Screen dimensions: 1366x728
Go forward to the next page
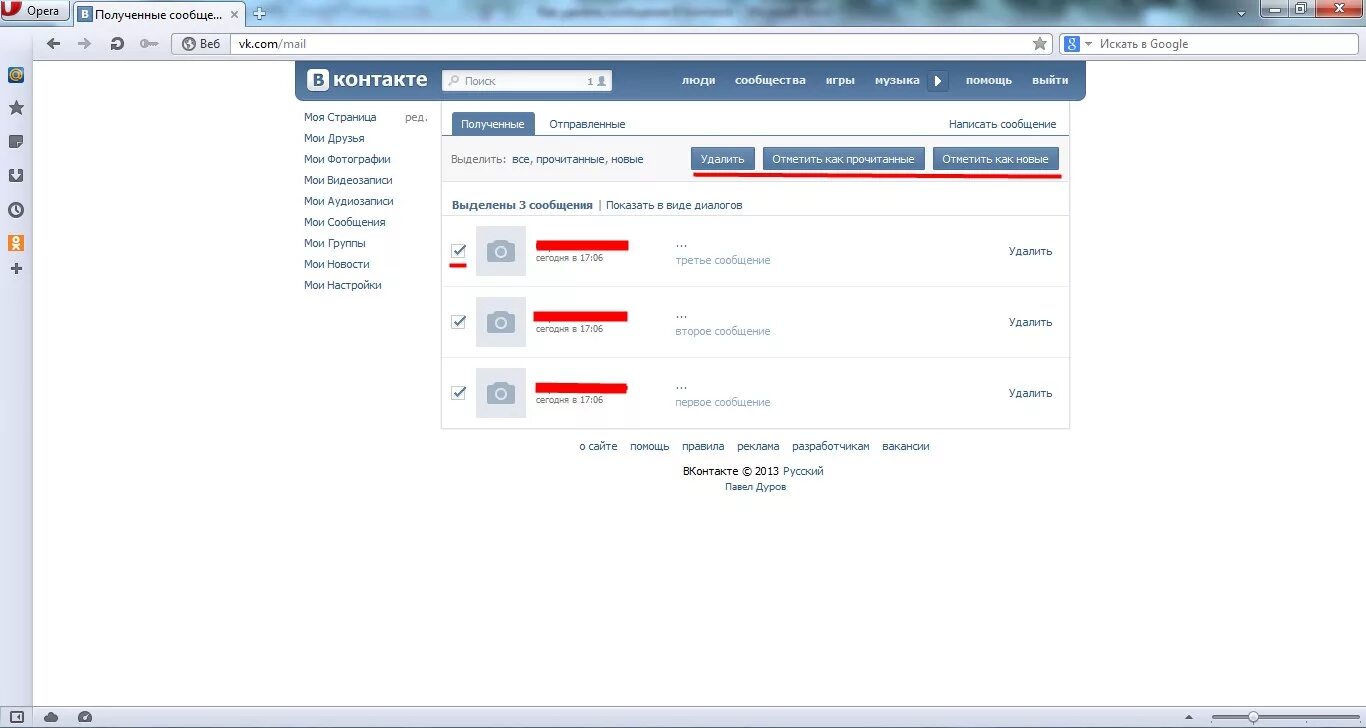pyautogui.click(x=84, y=44)
